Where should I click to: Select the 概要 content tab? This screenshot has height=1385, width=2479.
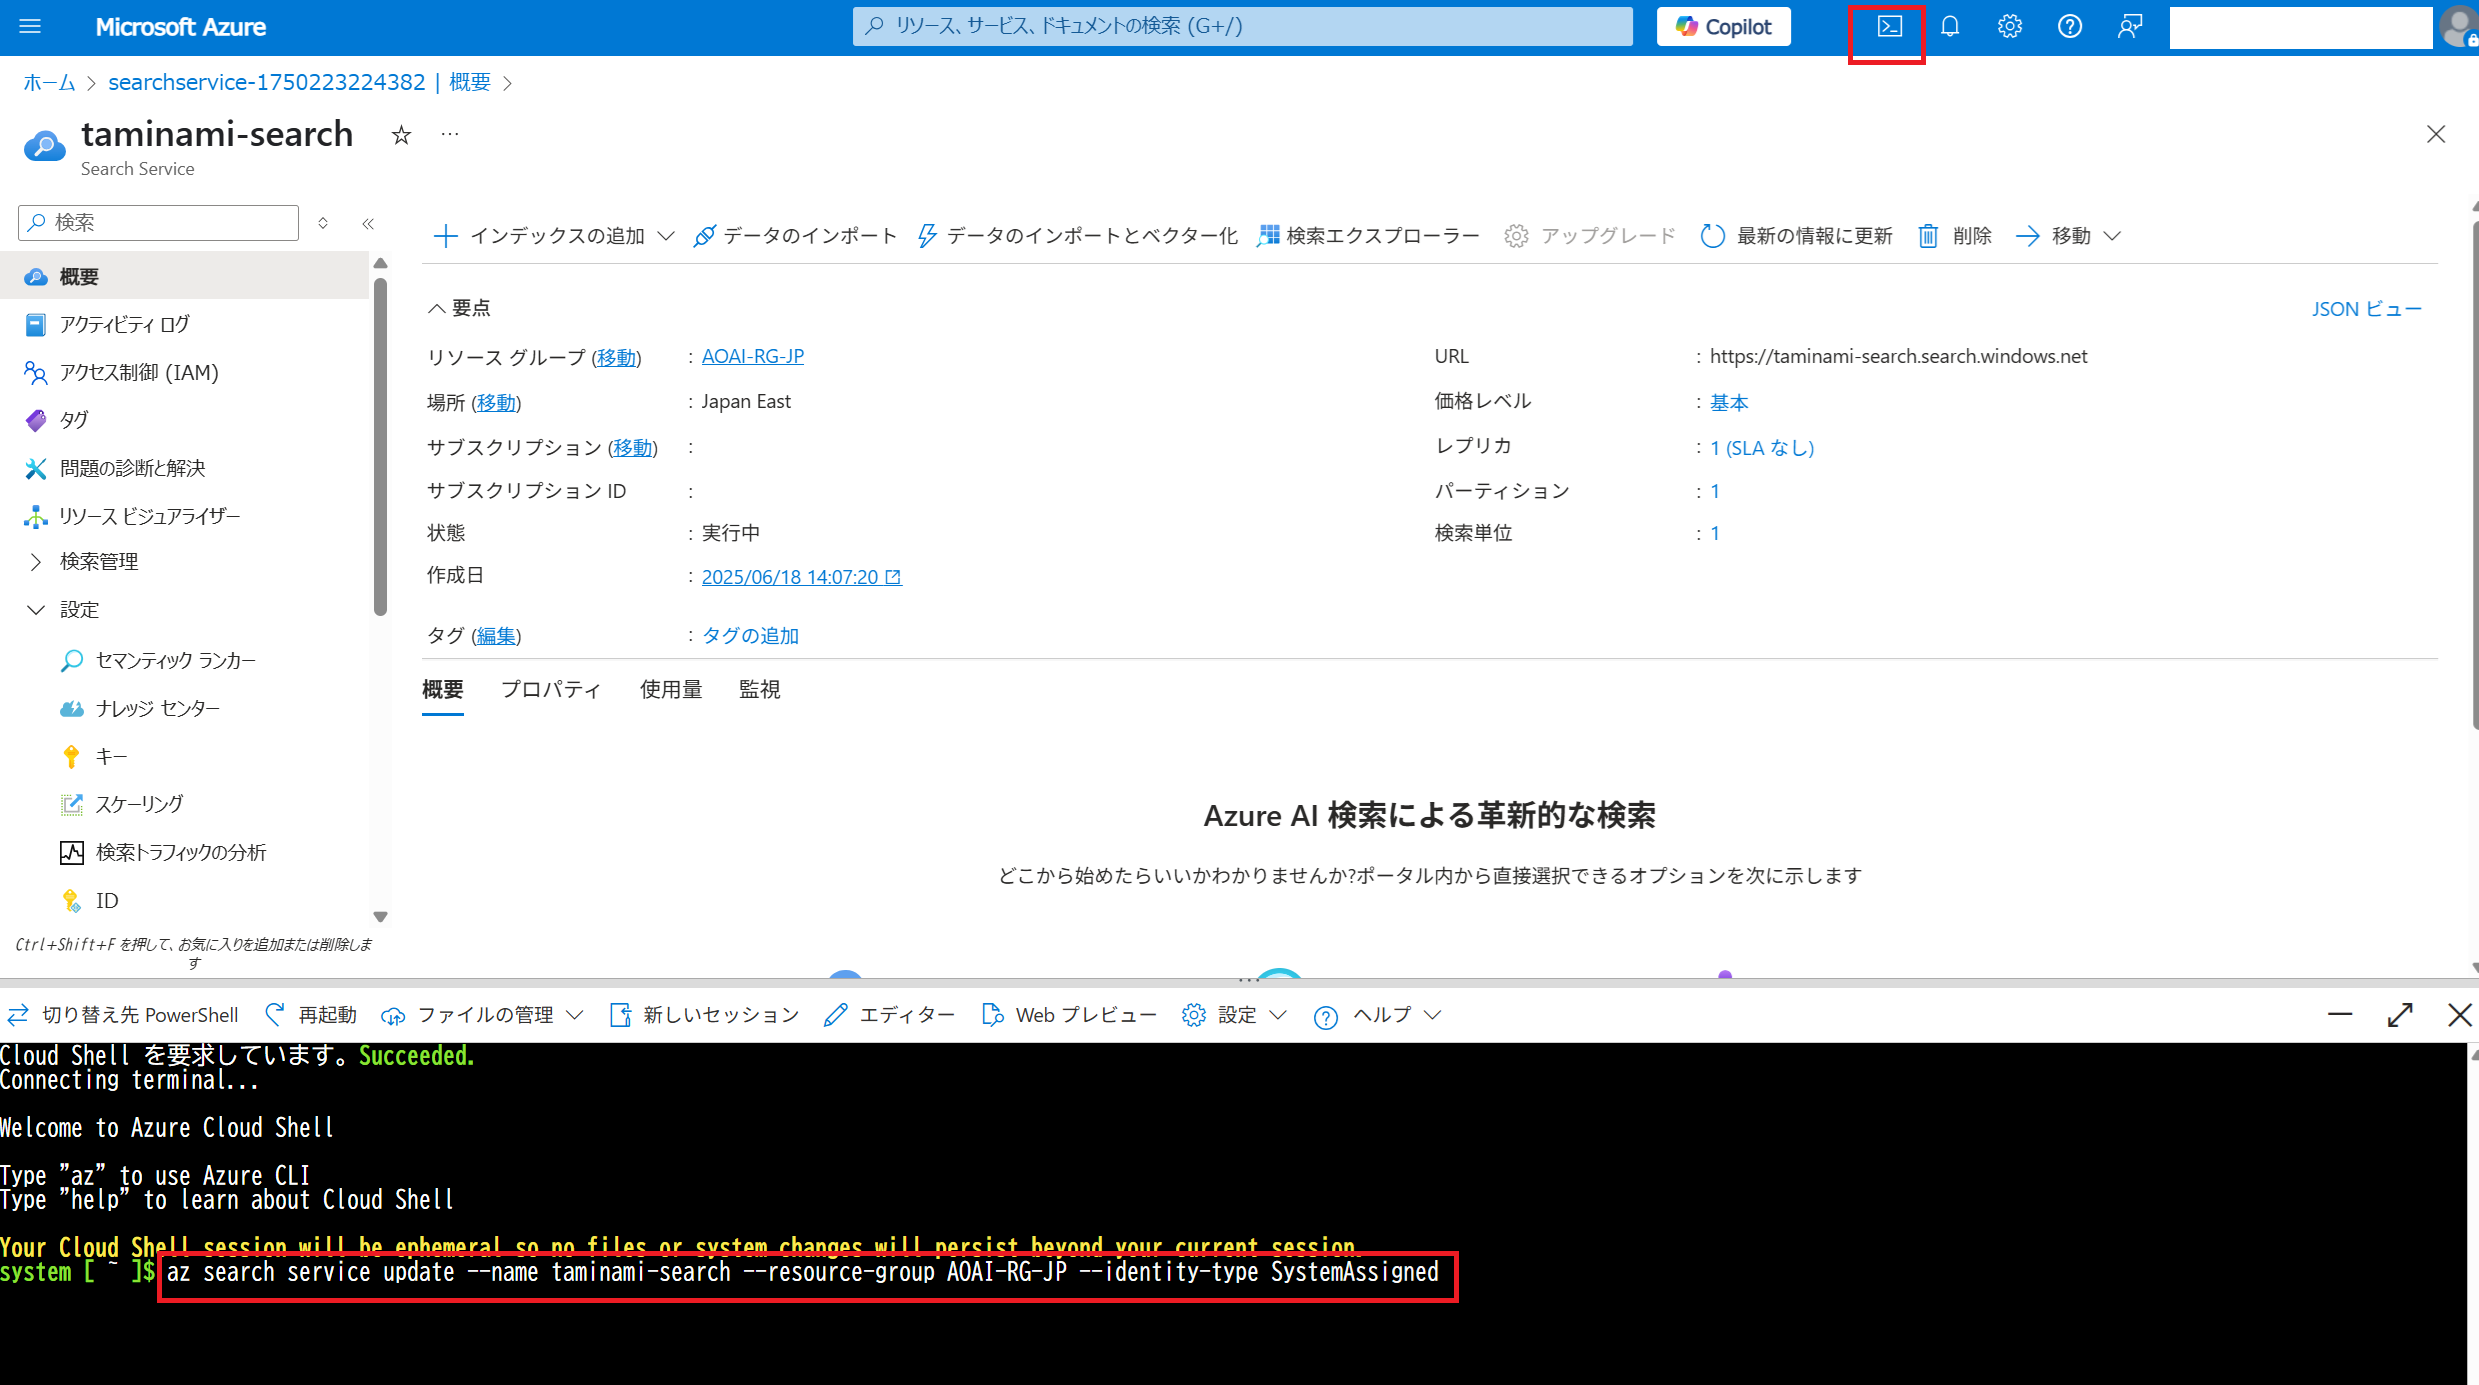[443, 690]
